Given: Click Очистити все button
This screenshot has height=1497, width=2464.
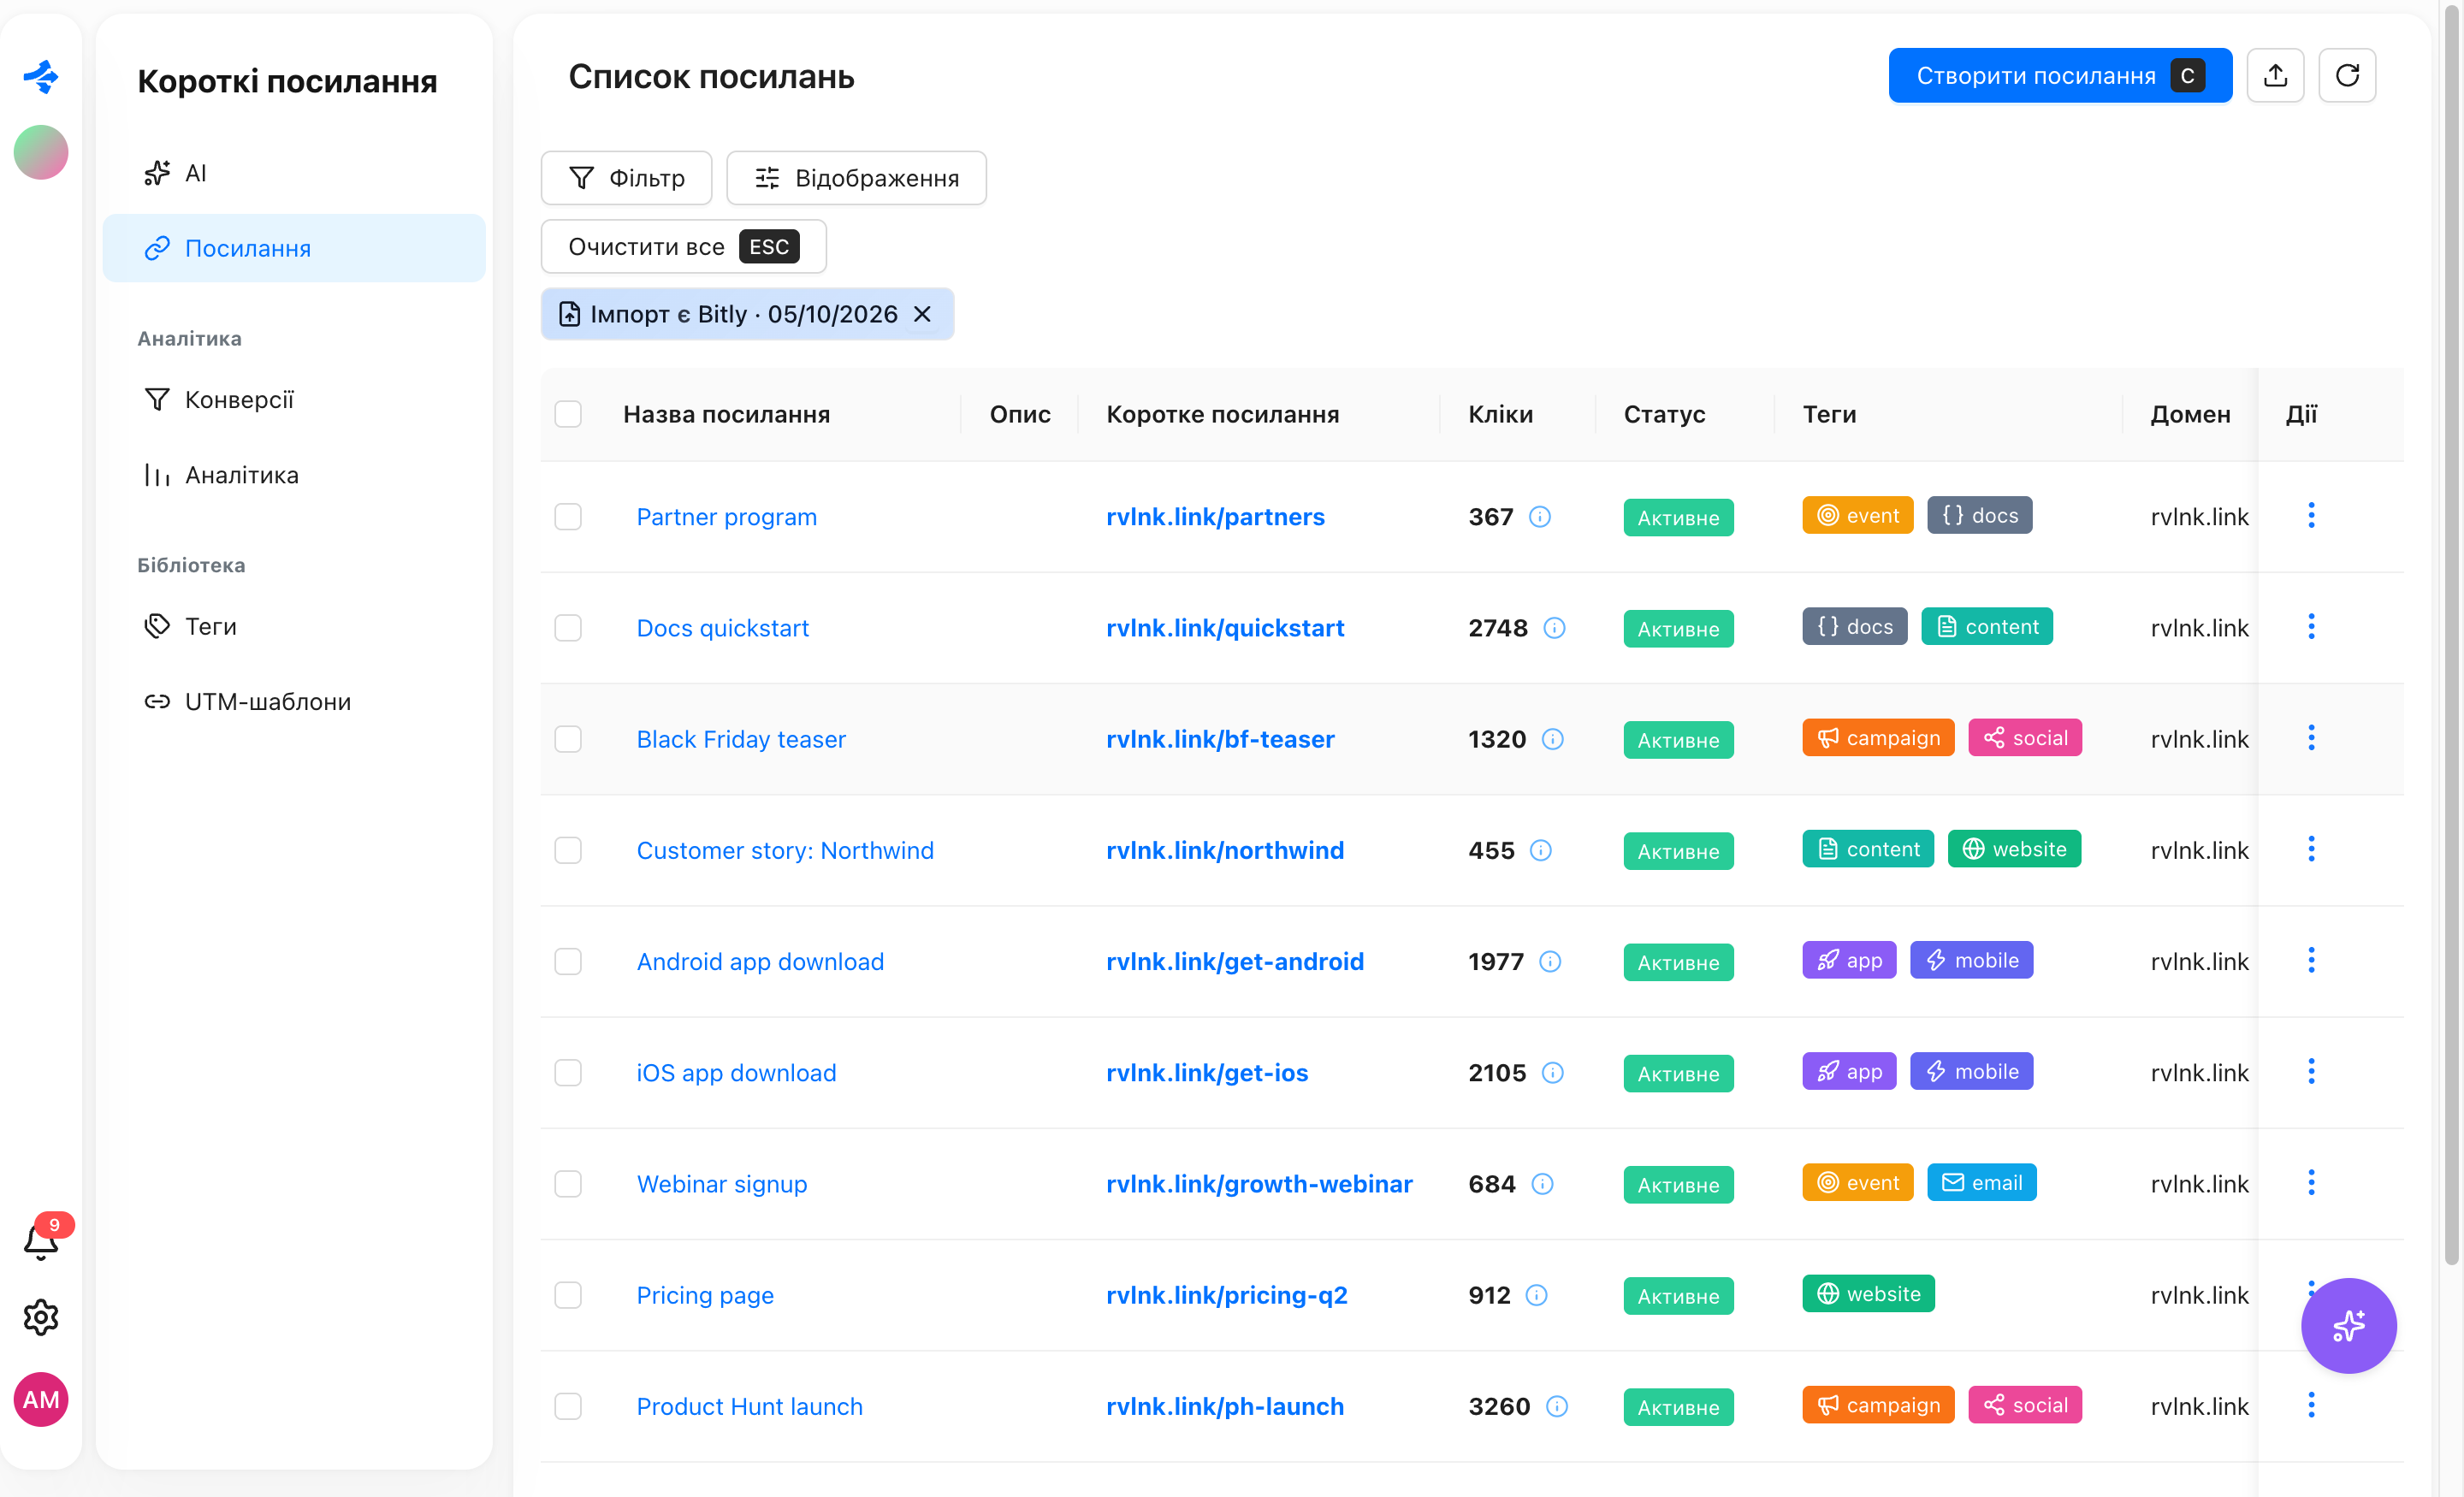Looking at the screenshot, I should click(683, 246).
